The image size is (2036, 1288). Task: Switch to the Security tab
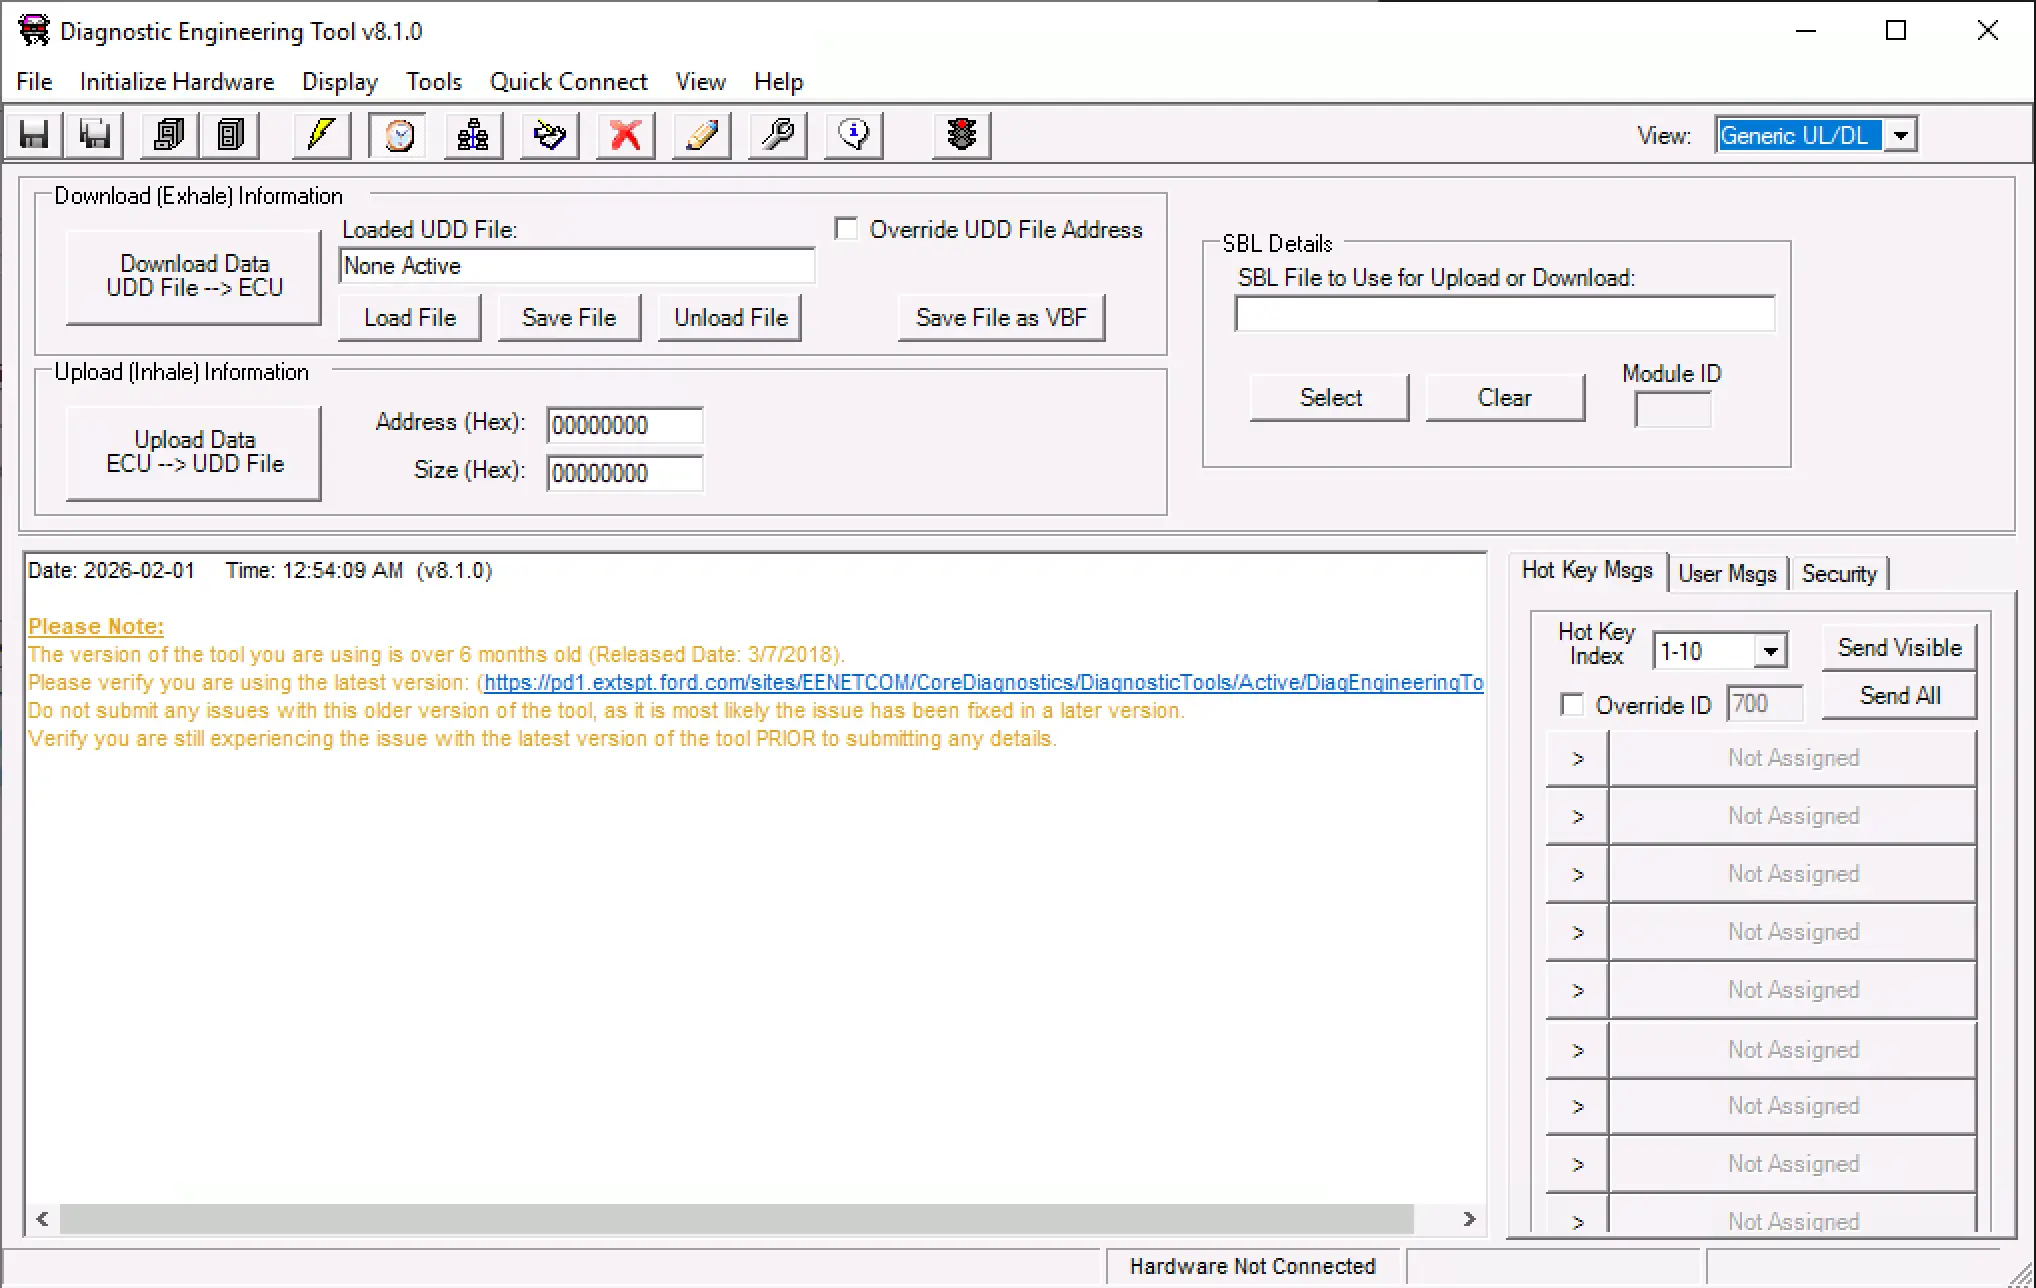point(1838,574)
